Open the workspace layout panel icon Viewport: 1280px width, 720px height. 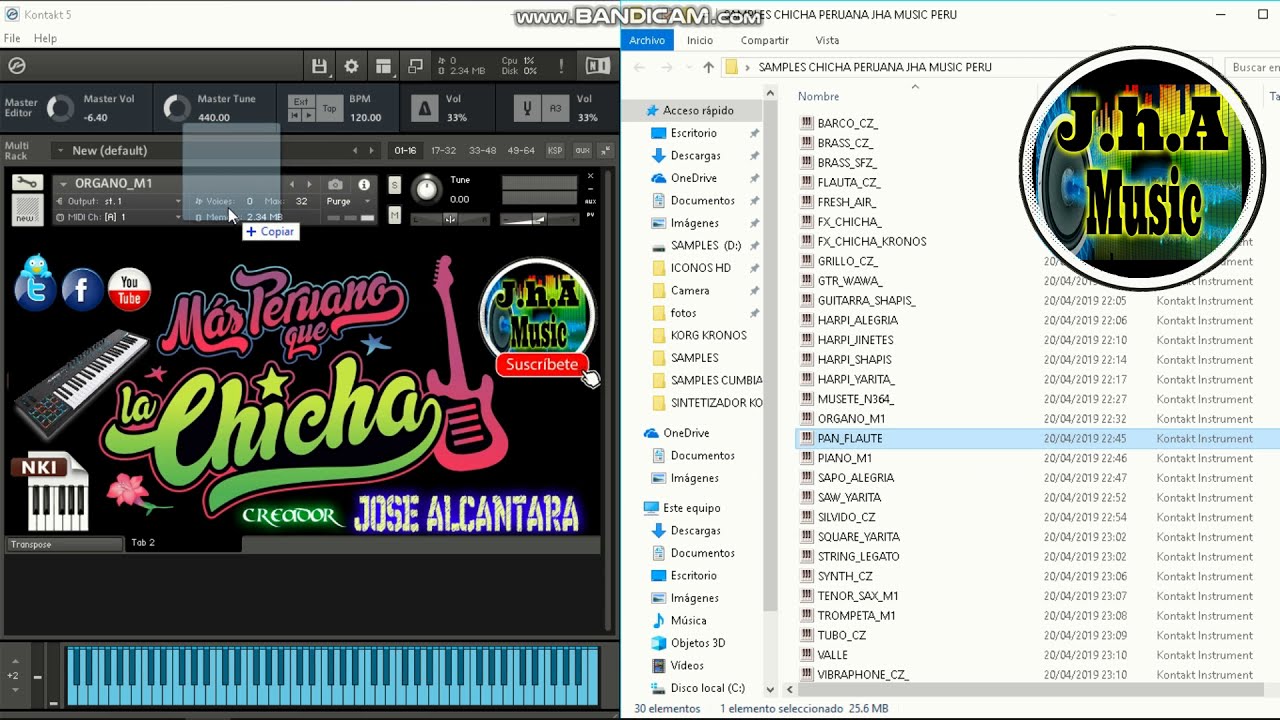(x=383, y=66)
